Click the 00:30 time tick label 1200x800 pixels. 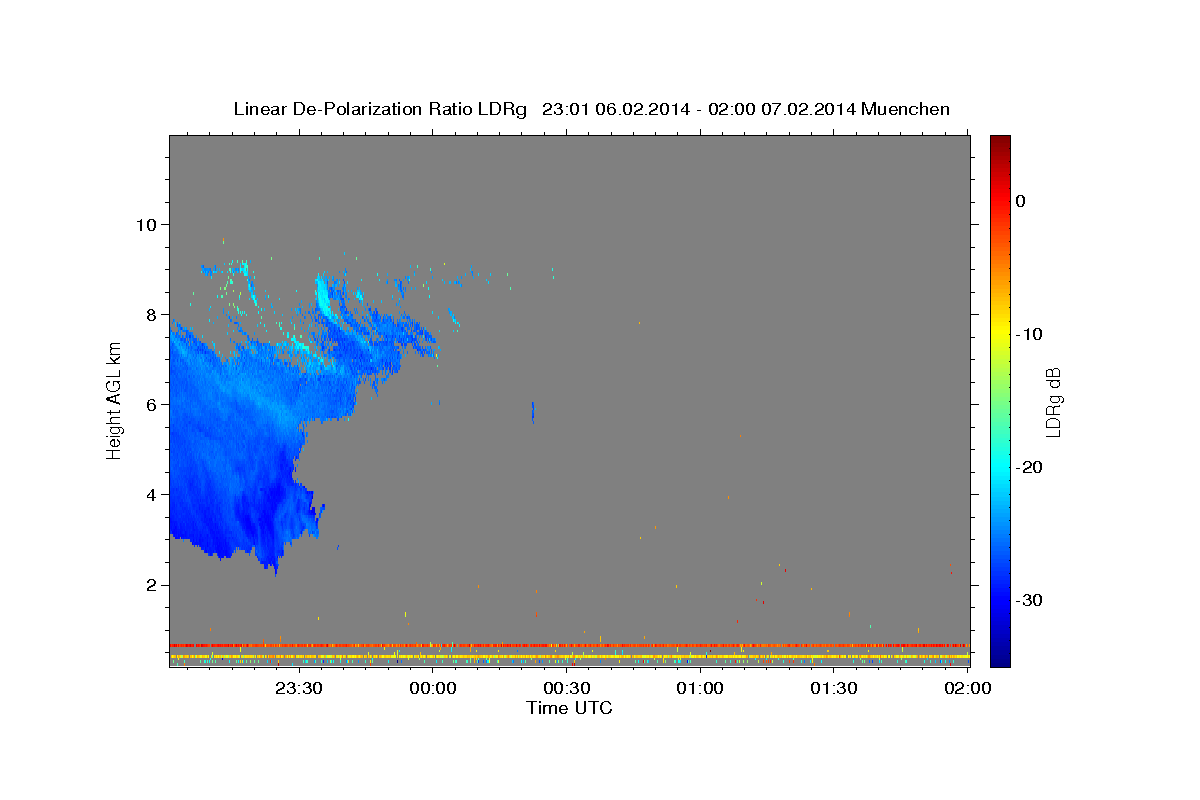[567, 688]
